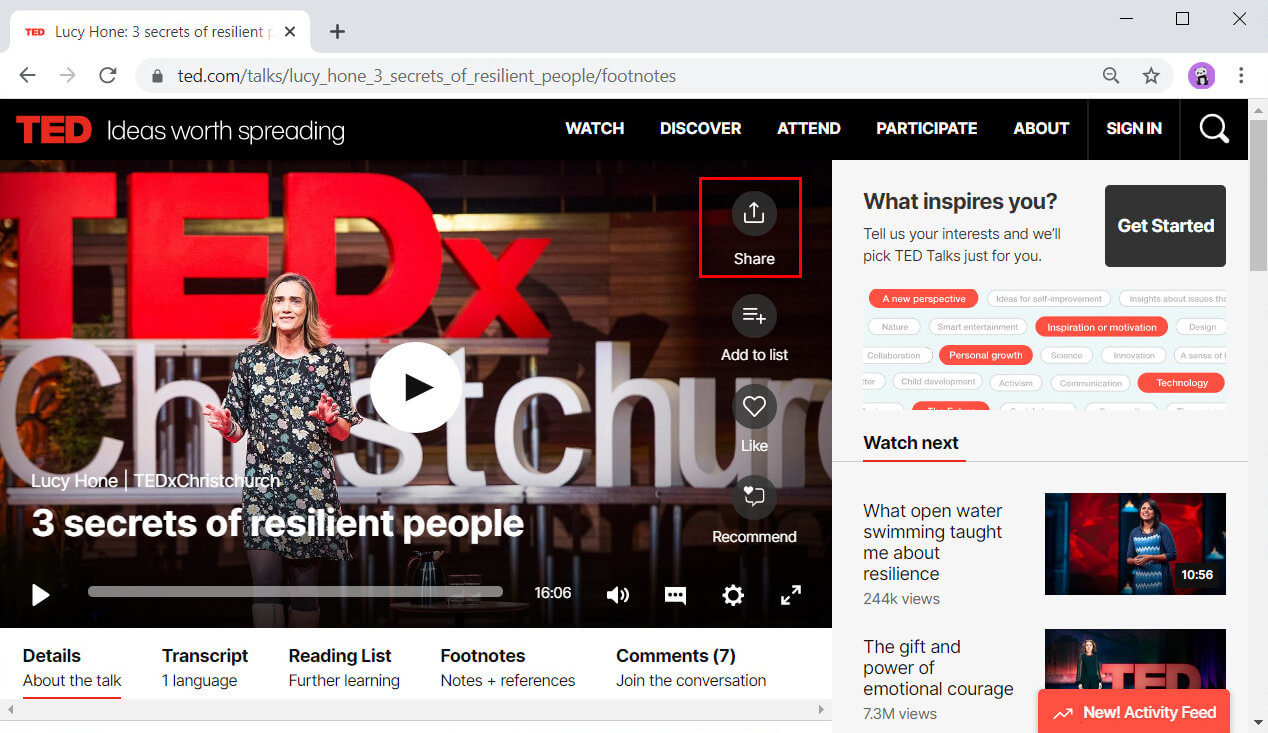Select the Science interest tag
The image size is (1268, 733).
[1066, 355]
